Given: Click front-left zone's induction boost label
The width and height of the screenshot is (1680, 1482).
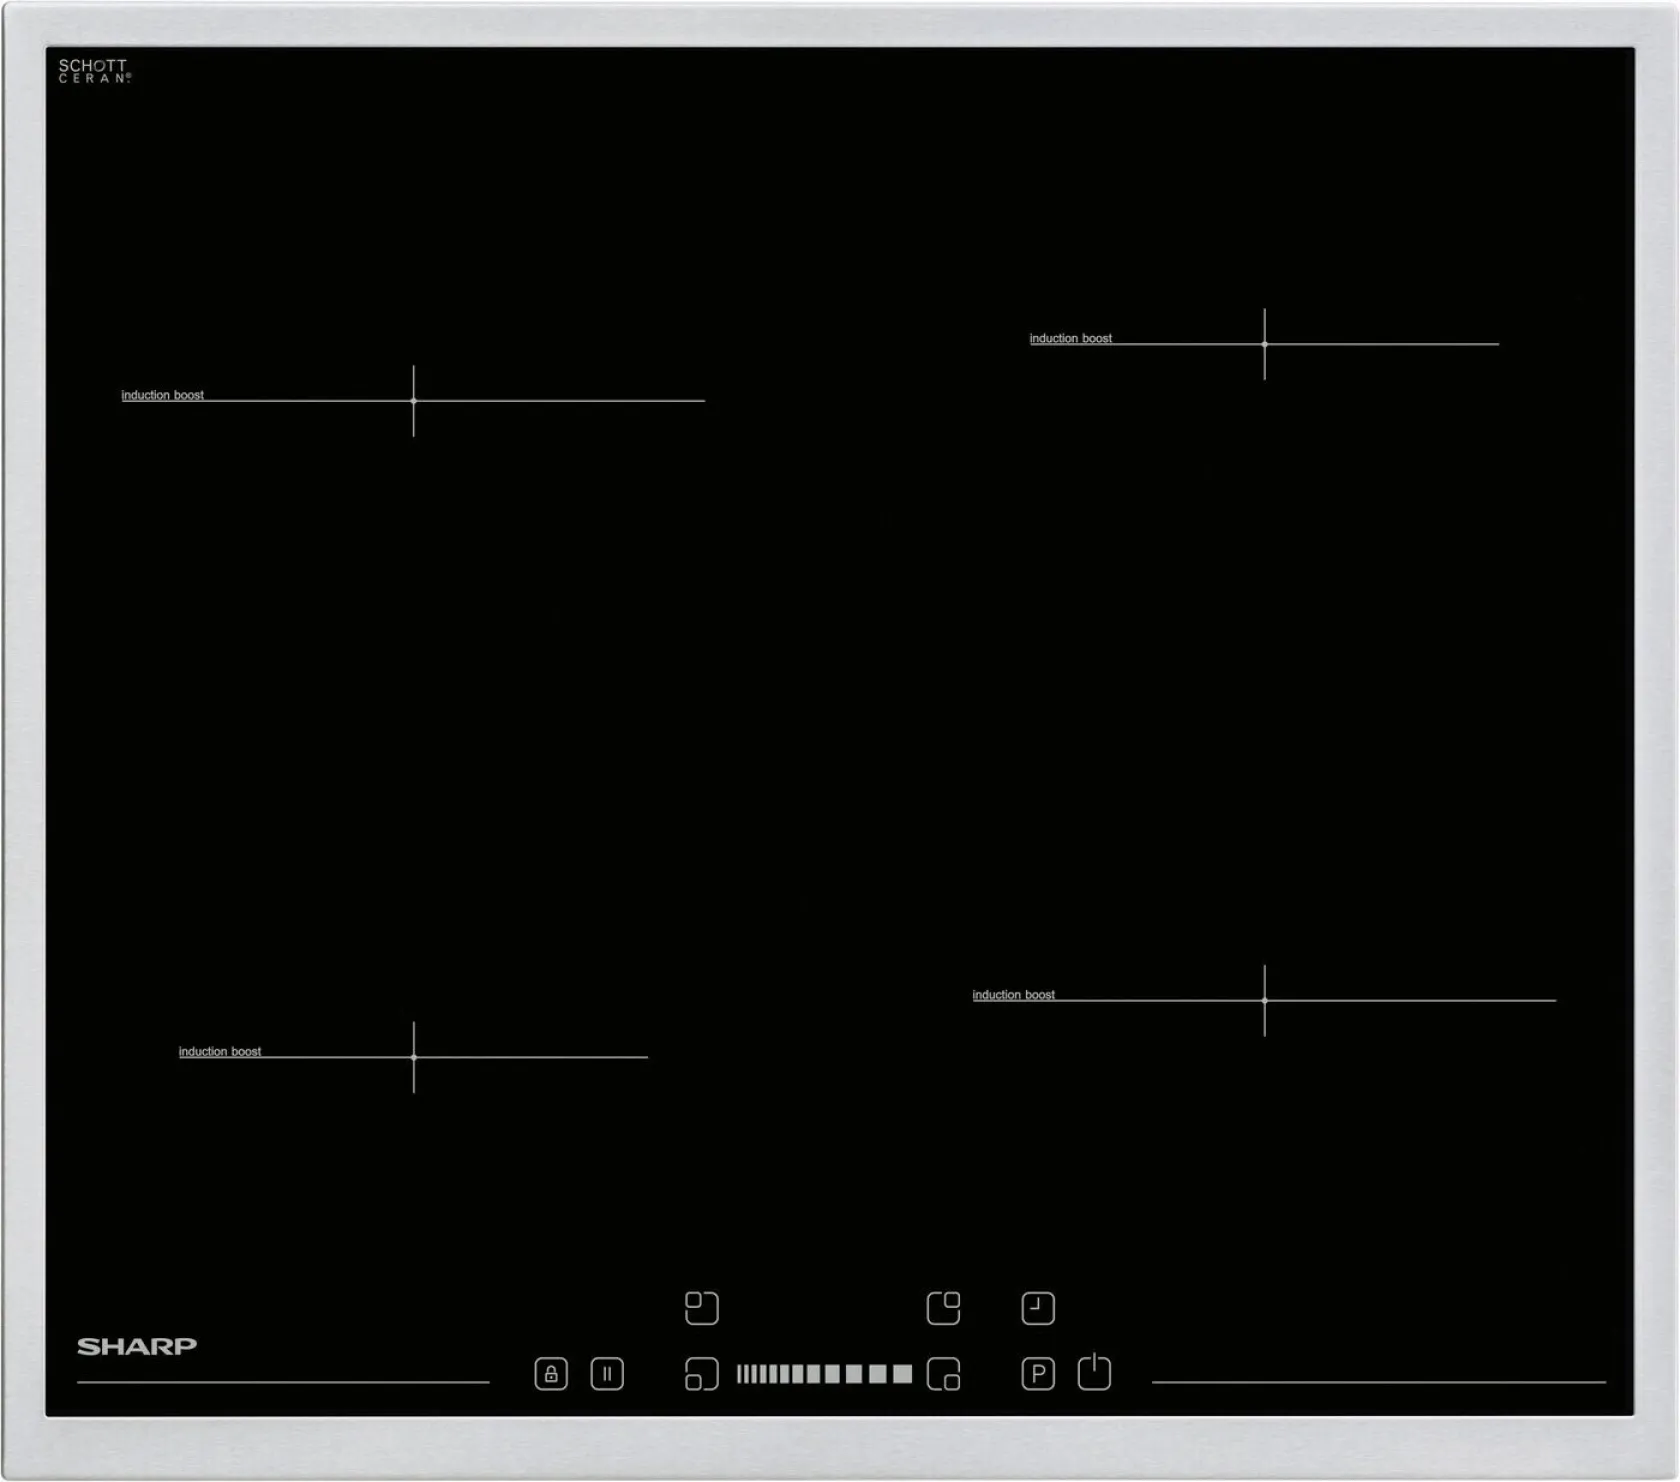Looking at the screenshot, I should pos(219,1051).
